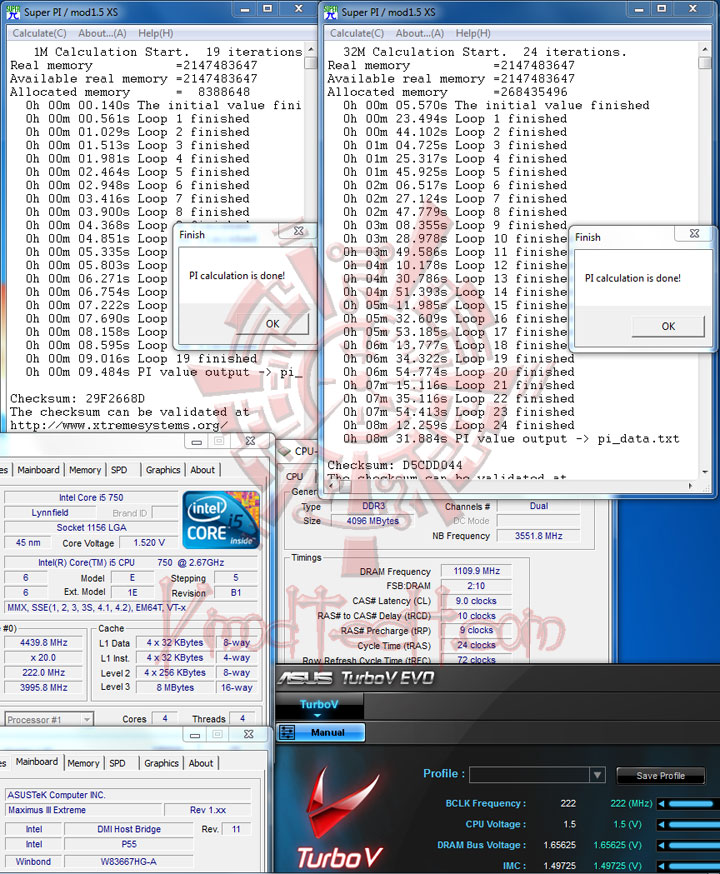Select SPD tab in lower CPU-Z window

tap(117, 763)
